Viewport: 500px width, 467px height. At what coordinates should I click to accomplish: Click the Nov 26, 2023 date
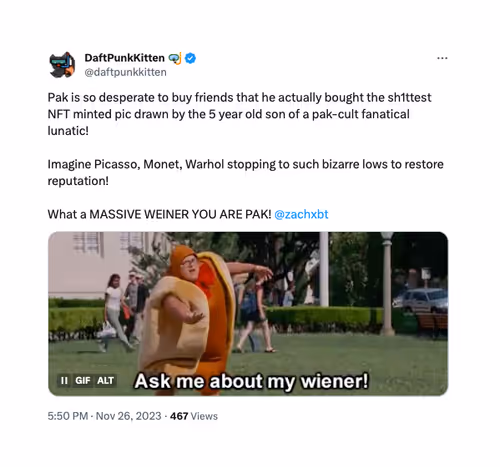pyautogui.click(x=128, y=416)
